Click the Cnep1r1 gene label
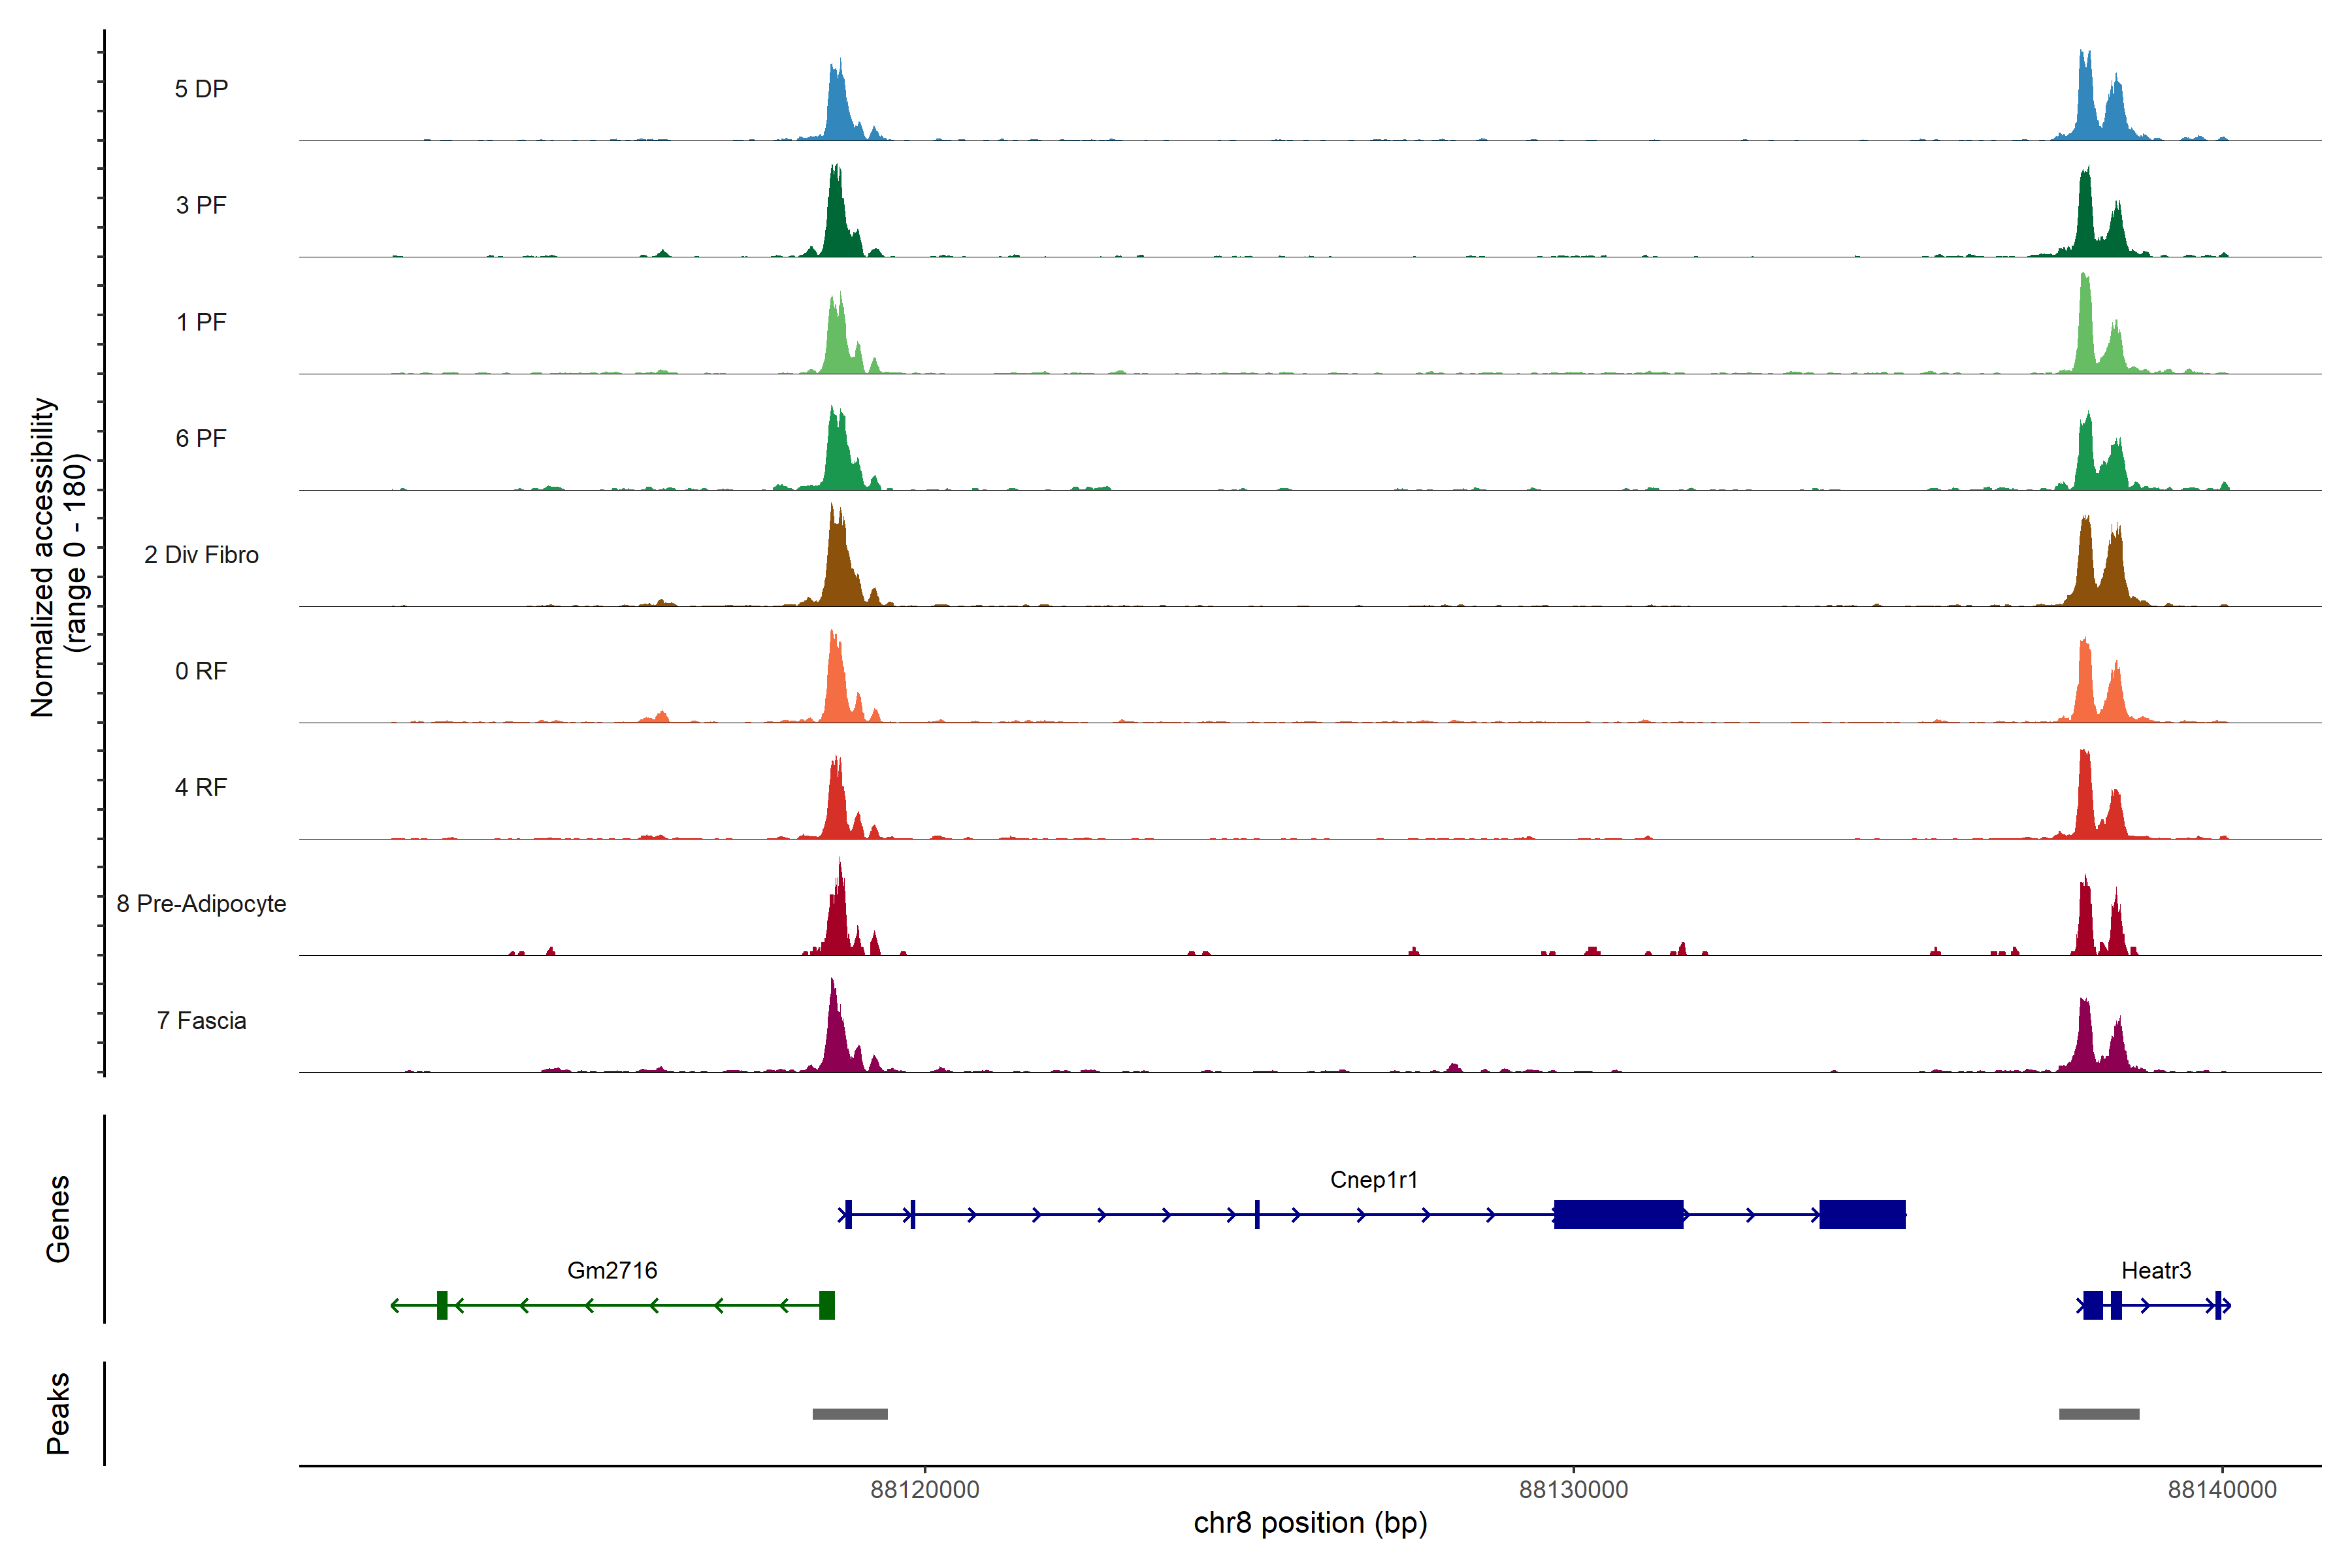The image size is (2352, 1568). 1373,1180
